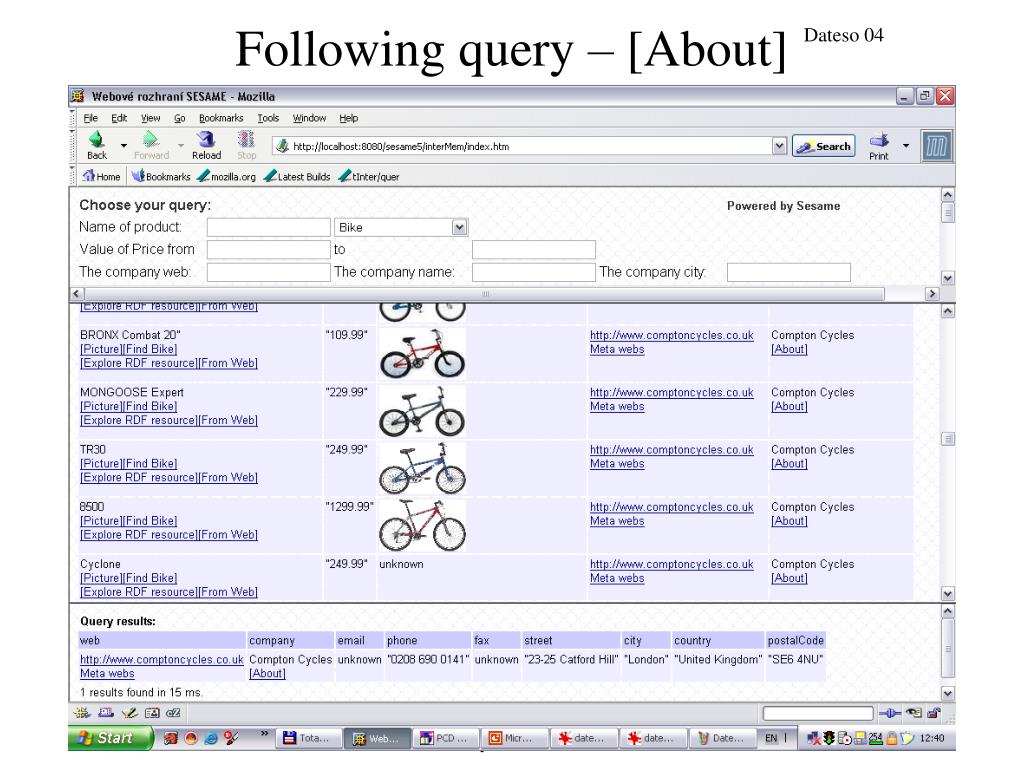Open Navigator from status bar component icons
This screenshot has height=768, width=1024.
pos(82,712)
